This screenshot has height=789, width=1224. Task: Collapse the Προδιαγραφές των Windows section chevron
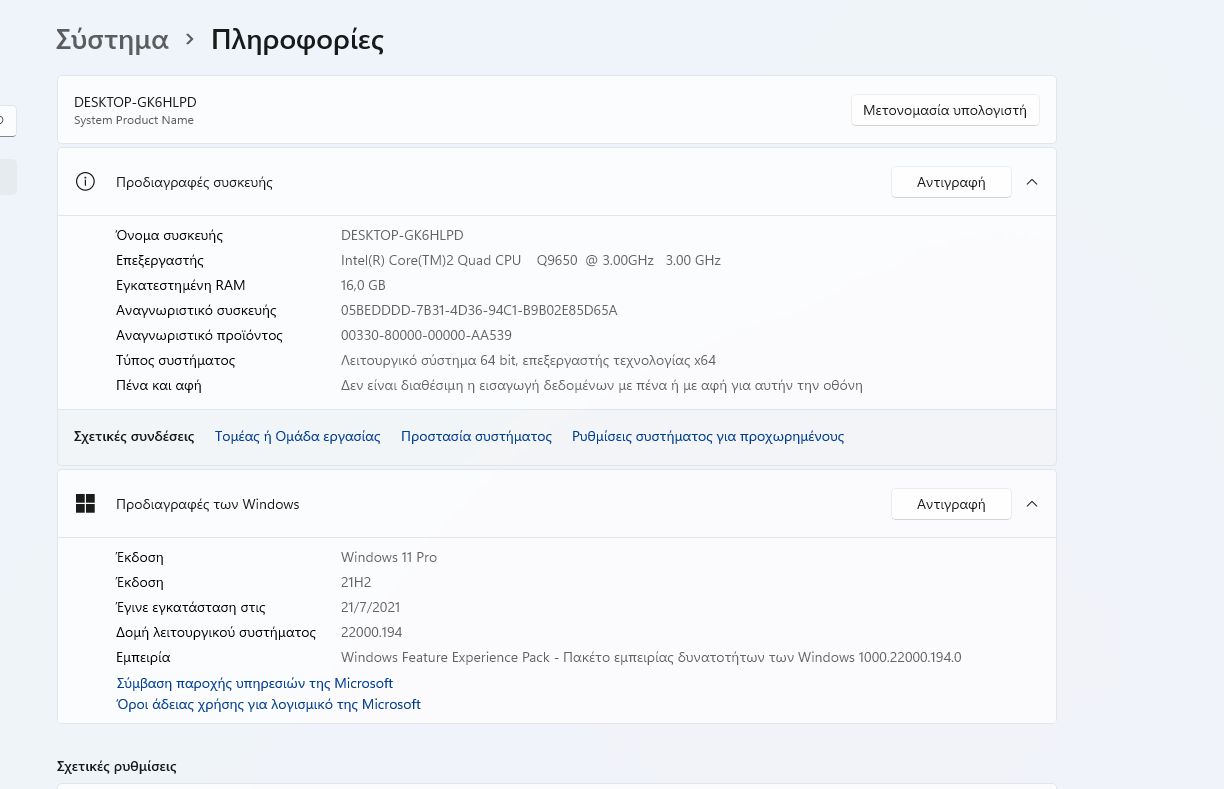click(x=1032, y=504)
